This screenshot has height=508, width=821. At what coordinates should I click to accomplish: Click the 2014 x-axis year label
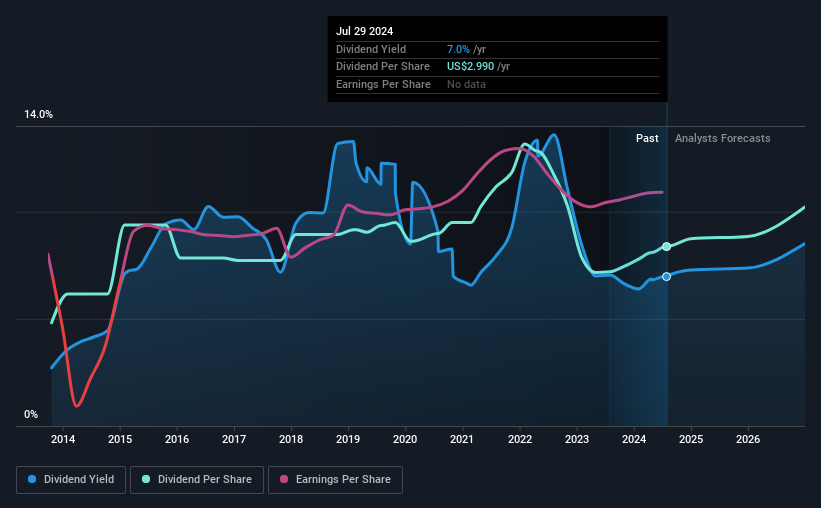(63, 439)
